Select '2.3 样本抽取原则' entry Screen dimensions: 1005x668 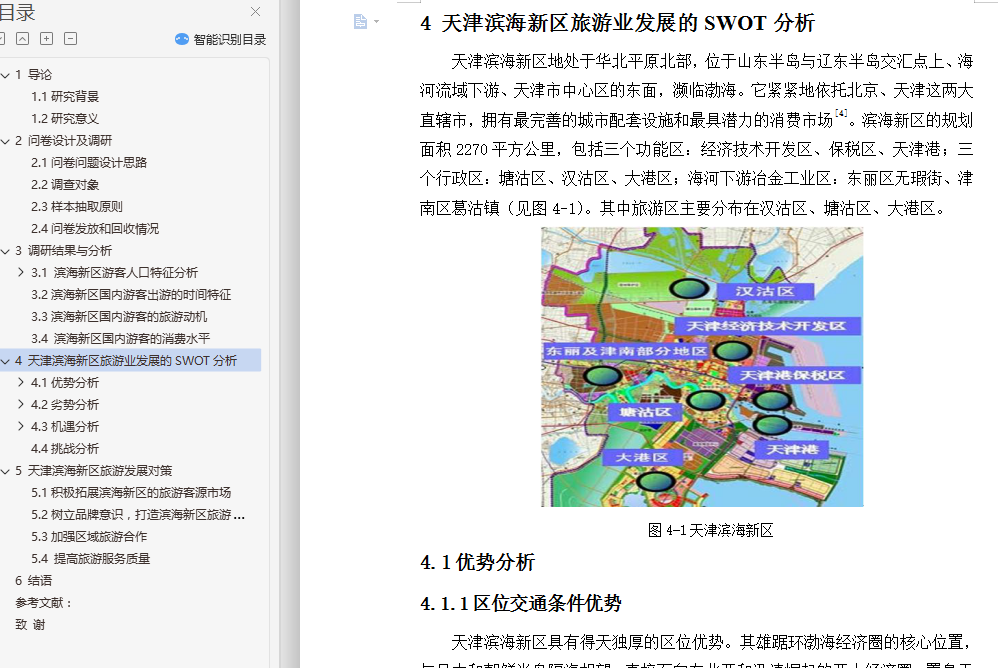tap(77, 206)
